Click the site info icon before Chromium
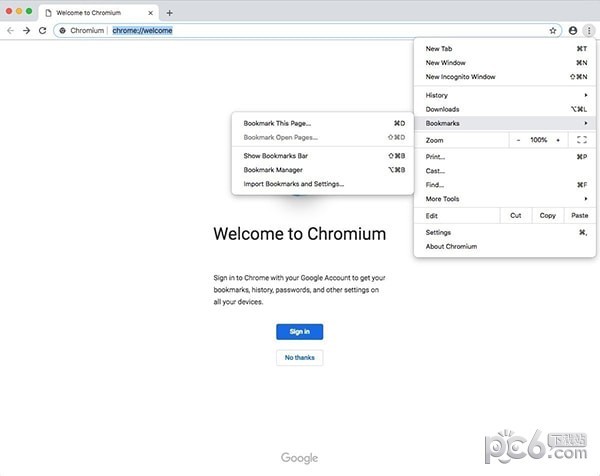600x476 pixels. click(x=62, y=31)
